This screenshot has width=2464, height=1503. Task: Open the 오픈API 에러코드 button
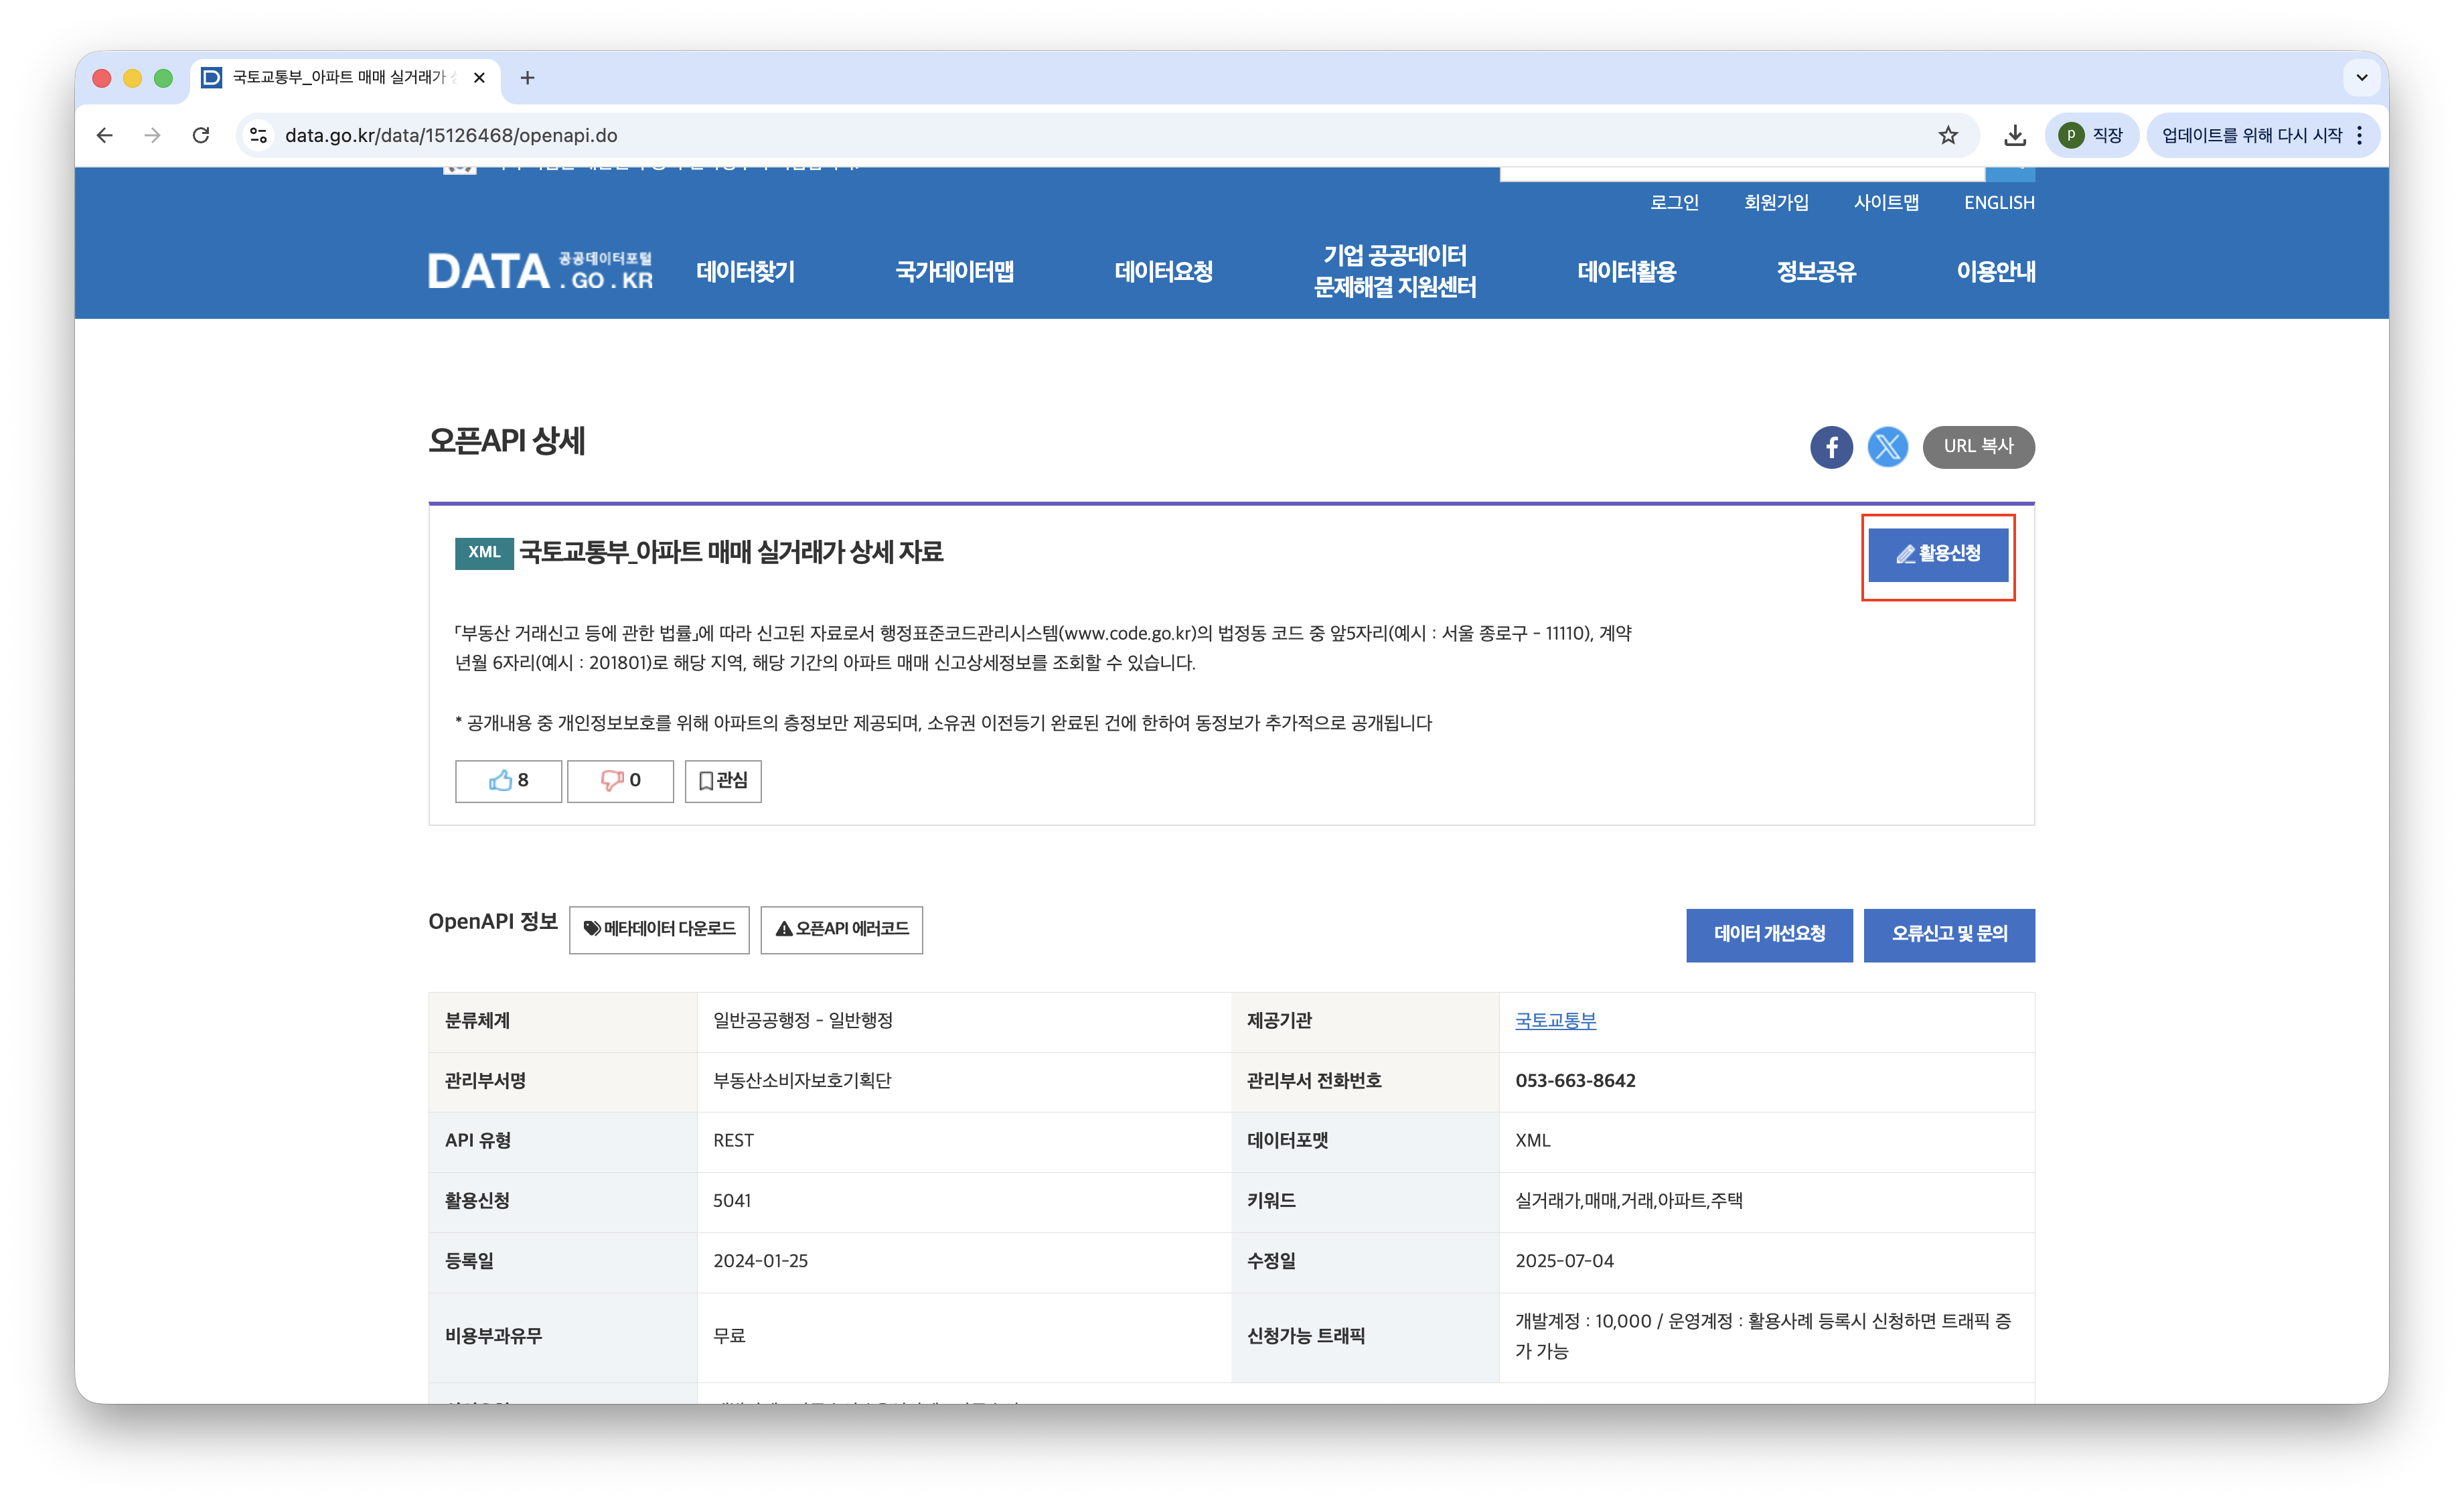point(841,930)
